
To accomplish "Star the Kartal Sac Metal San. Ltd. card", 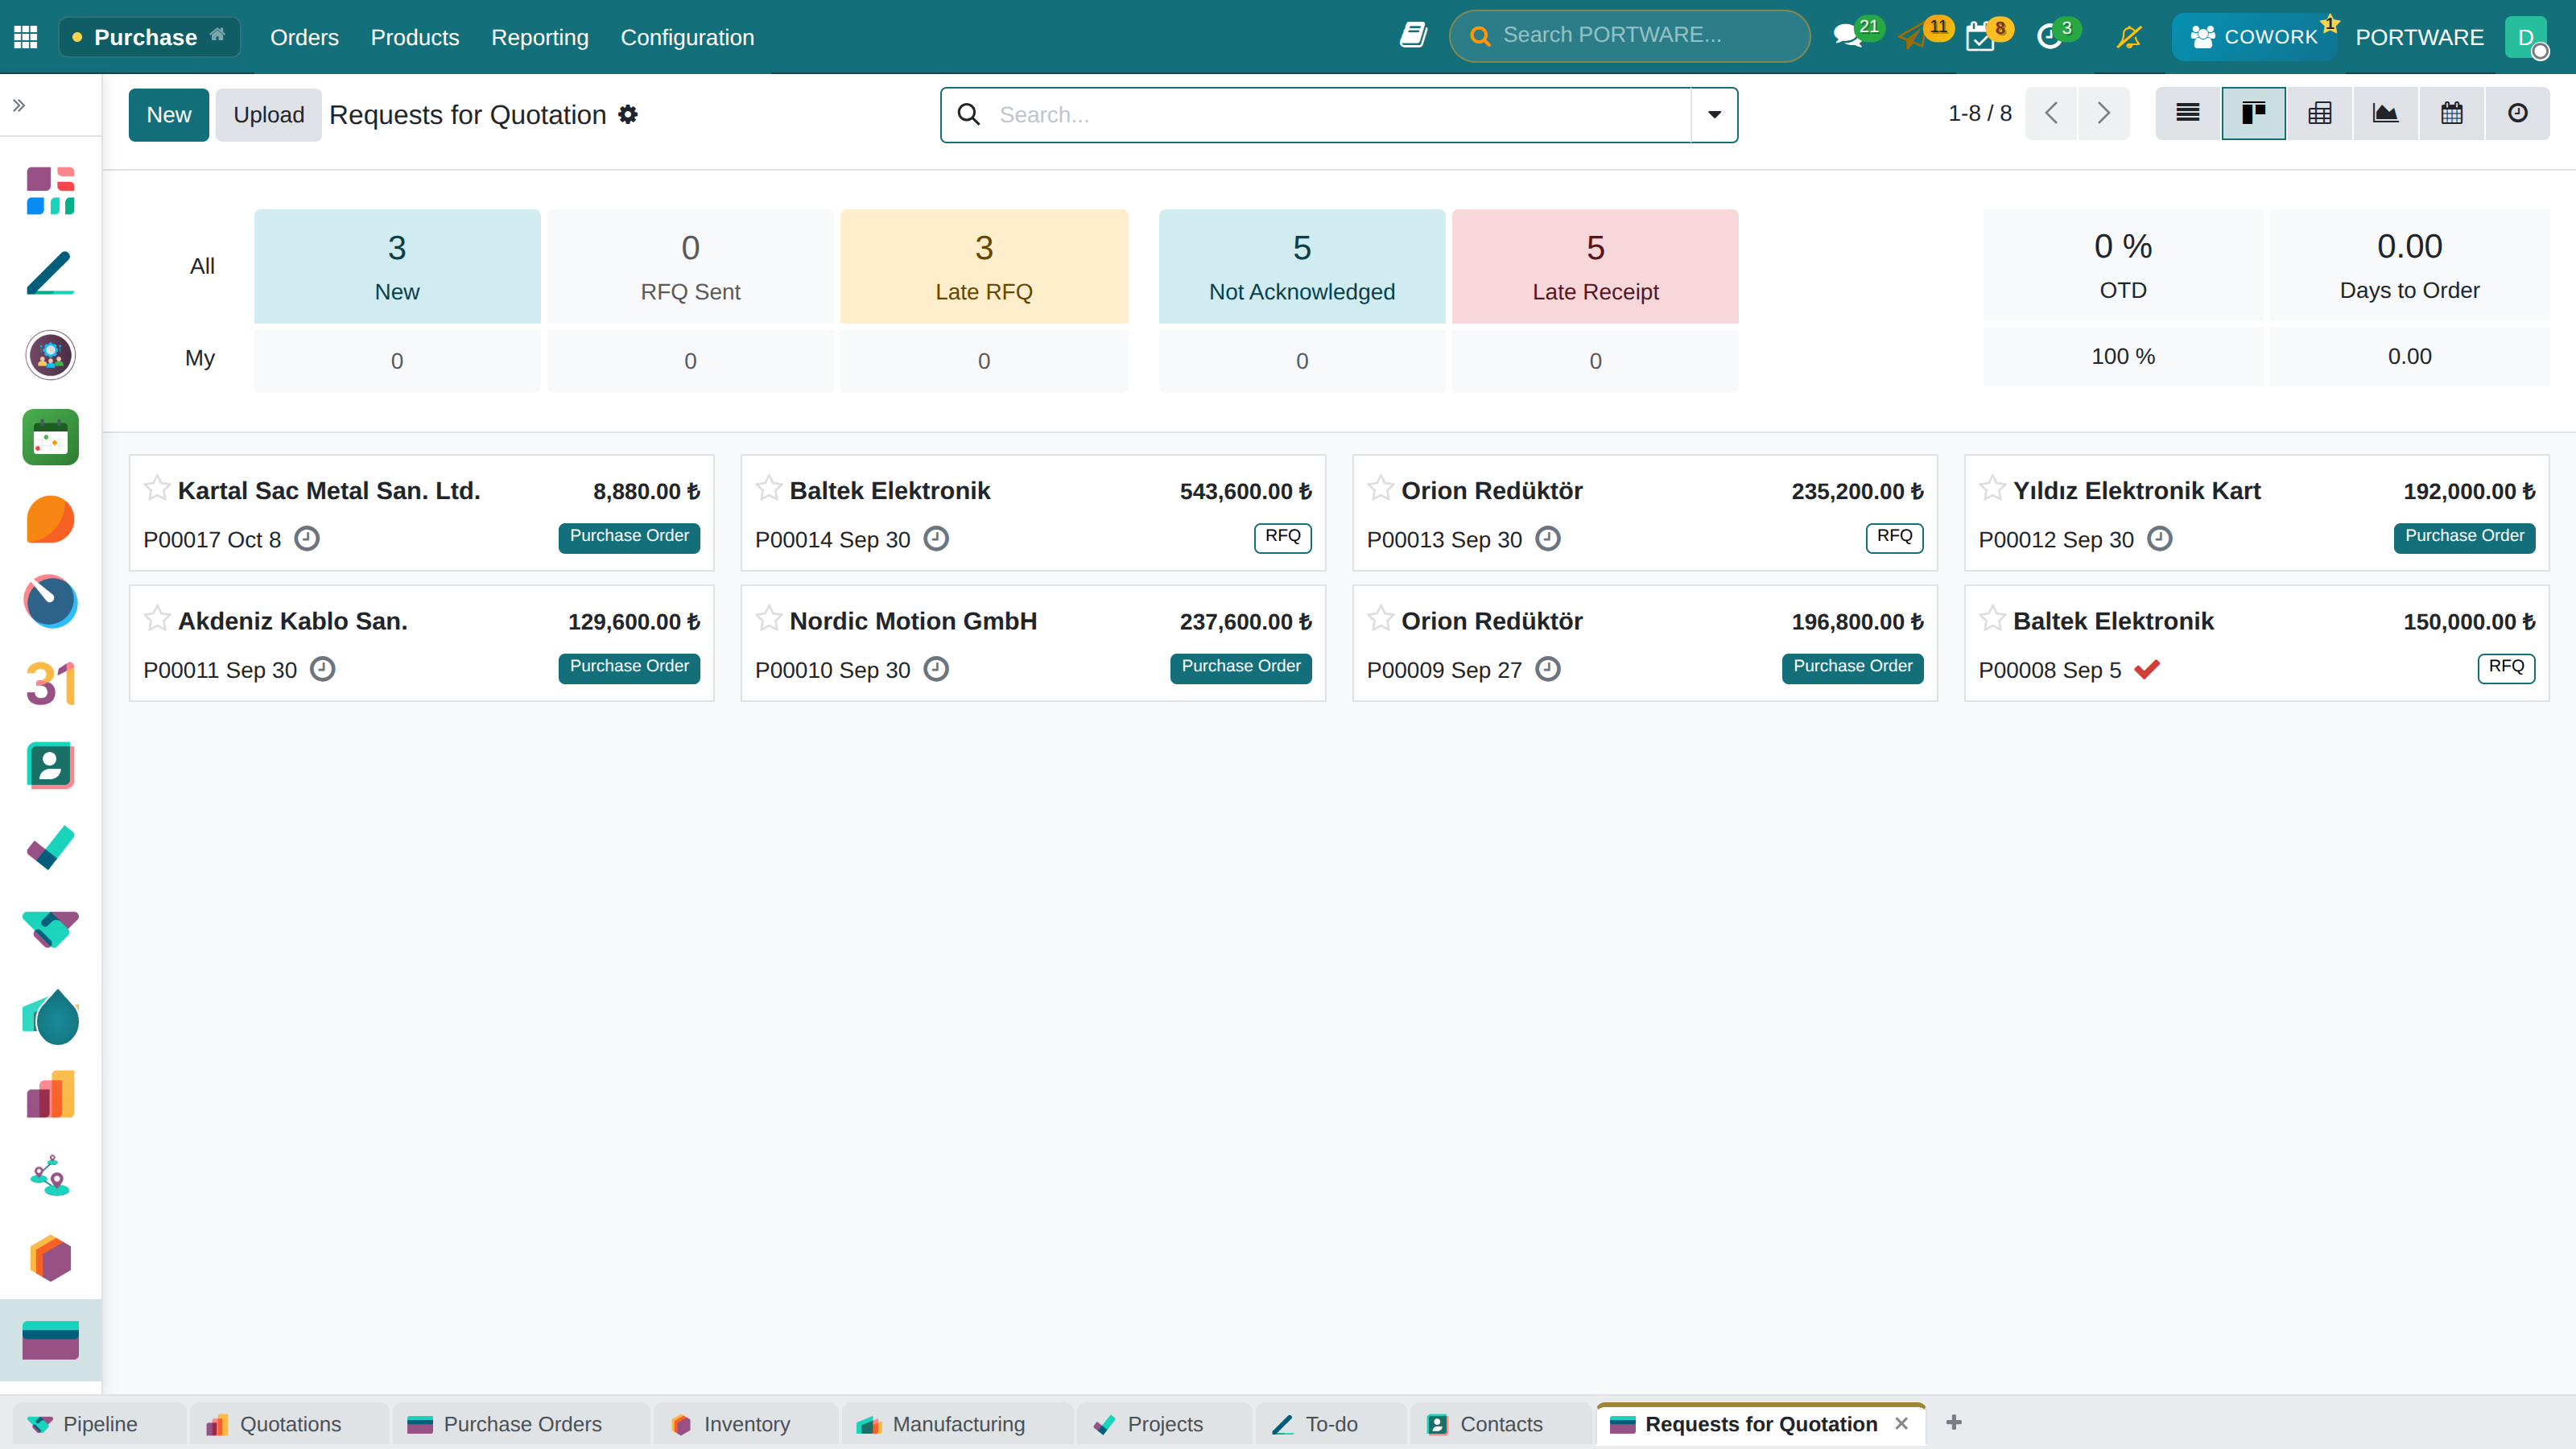I will 157,488.
